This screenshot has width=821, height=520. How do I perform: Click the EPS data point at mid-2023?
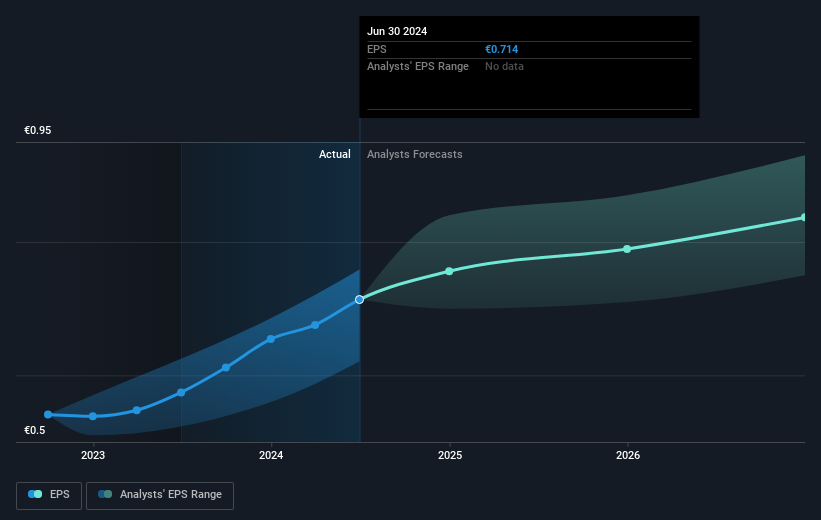click(x=181, y=392)
